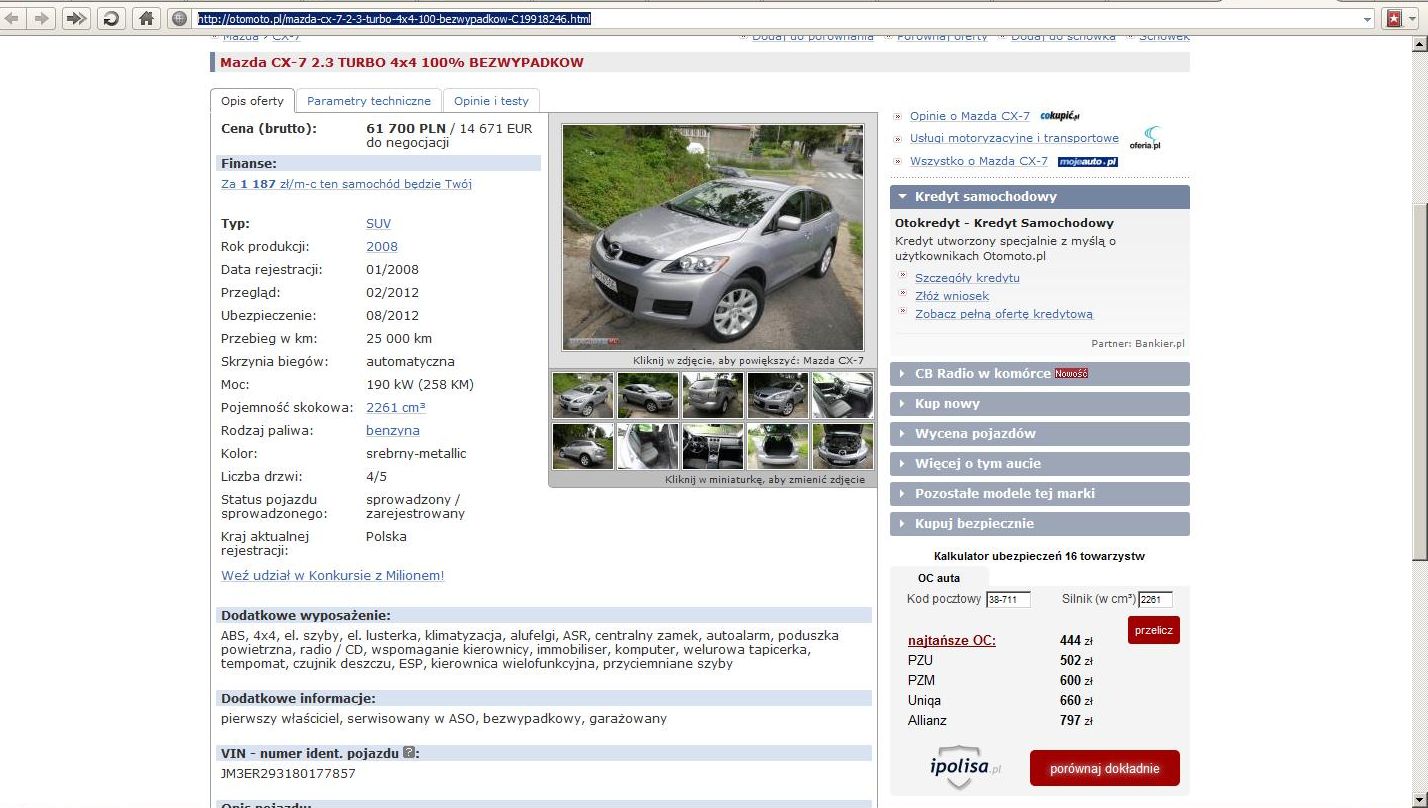This screenshot has width=1428, height=808.
Task: Click the 2261 cm³ engine capacity link
Action: (396, 408)
